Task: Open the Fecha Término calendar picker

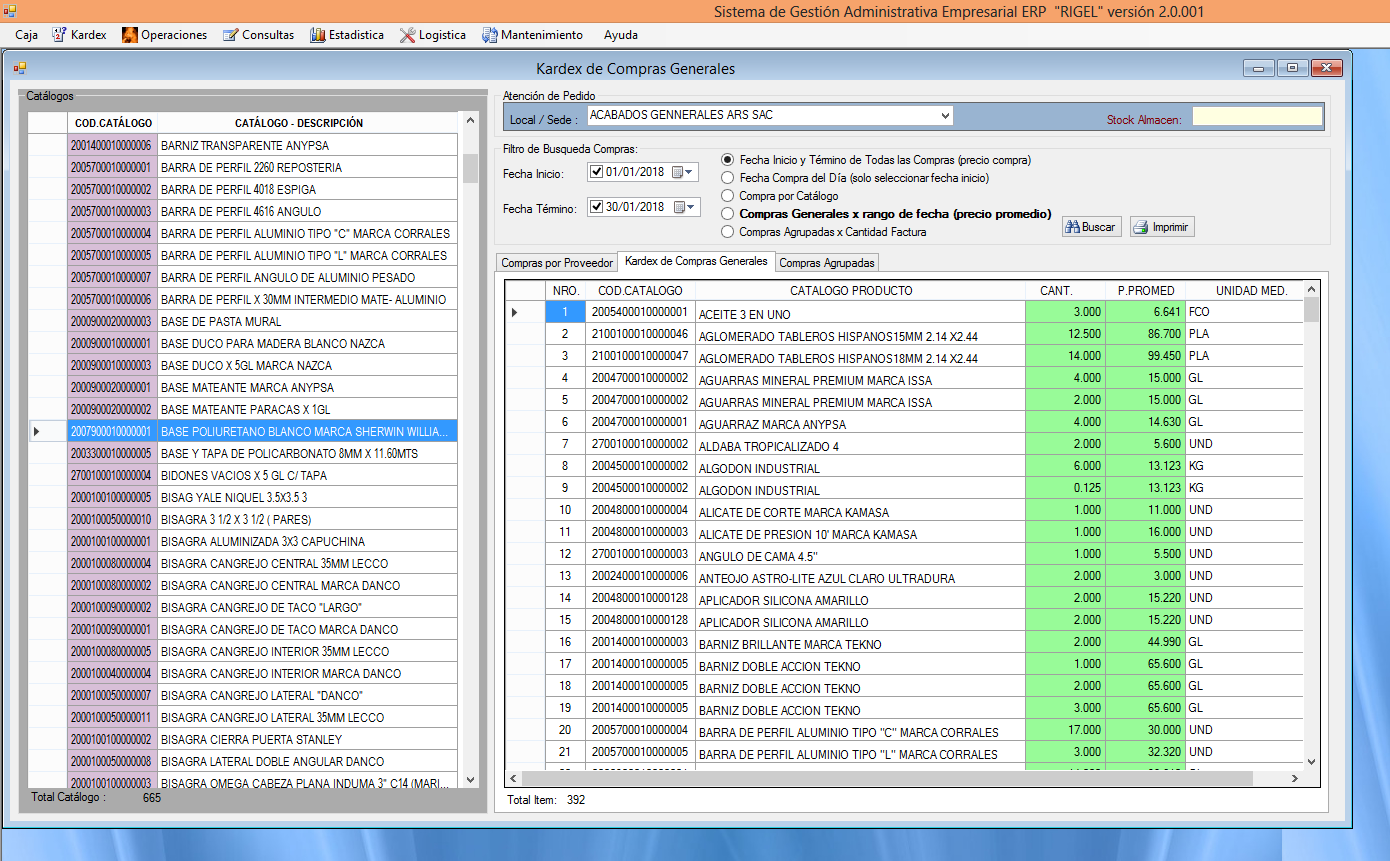Action: (685, 207)
